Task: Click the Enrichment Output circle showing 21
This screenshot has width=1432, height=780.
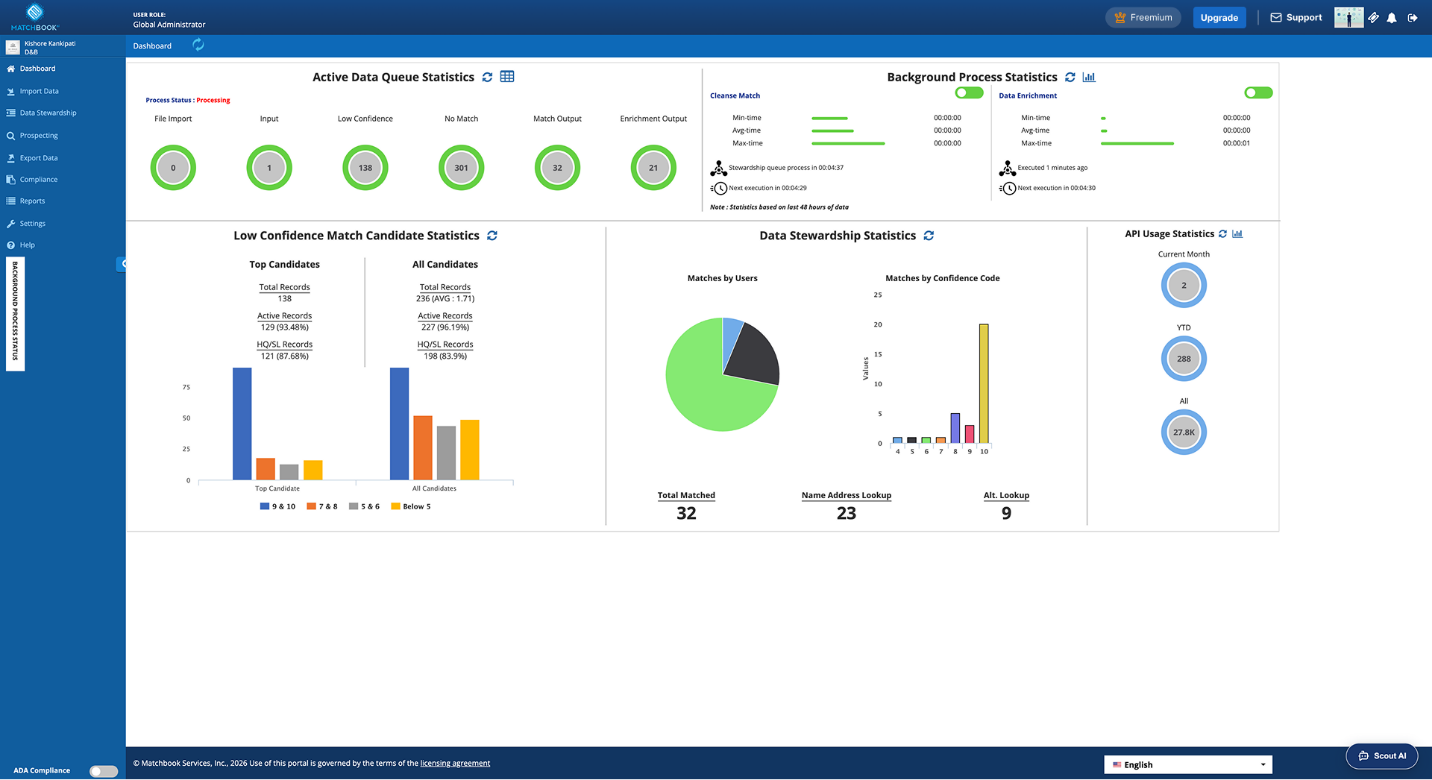Action: pos(653,168)
